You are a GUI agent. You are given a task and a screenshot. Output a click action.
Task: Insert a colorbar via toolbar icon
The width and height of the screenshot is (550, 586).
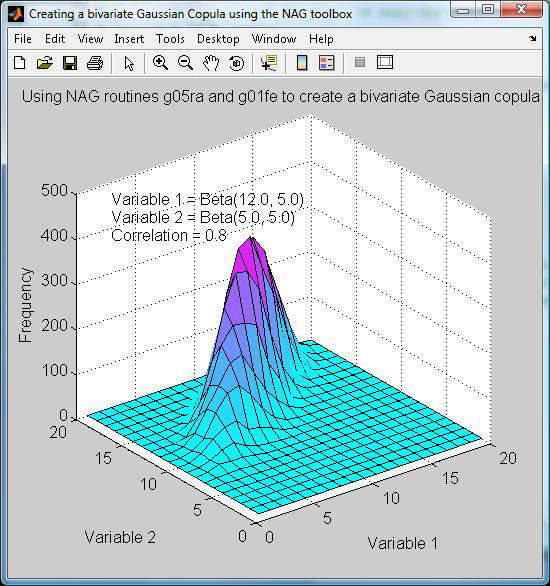pyautogui.click(x=302, y=63)
